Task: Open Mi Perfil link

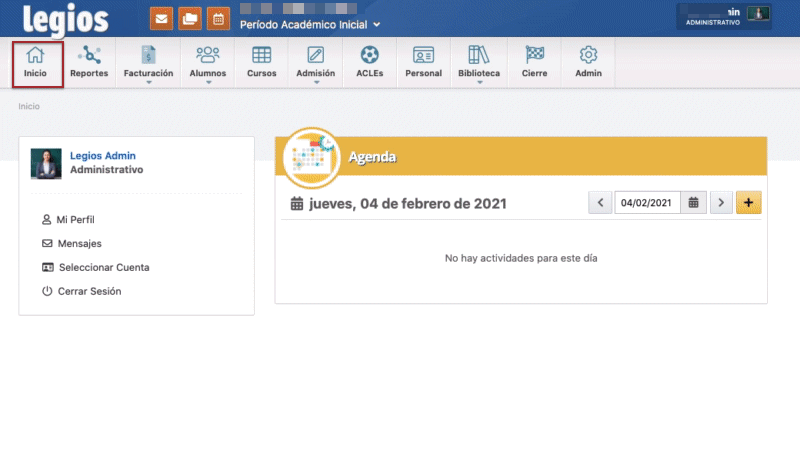Action: point(75,219)
